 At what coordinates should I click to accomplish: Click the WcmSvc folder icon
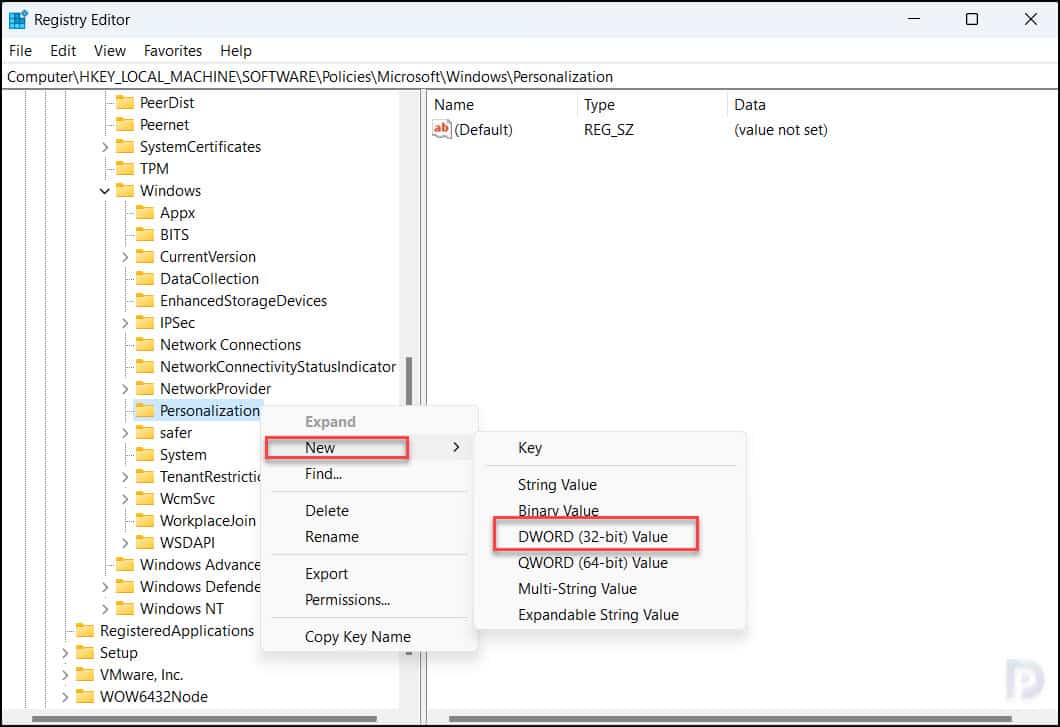click(145, 498)
